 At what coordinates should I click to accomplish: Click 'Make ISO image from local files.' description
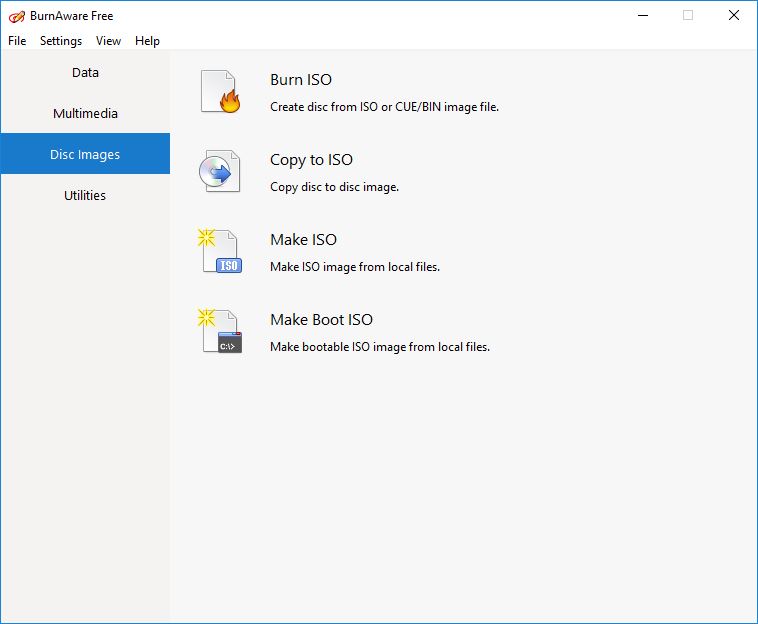click(x=355, y=266)
